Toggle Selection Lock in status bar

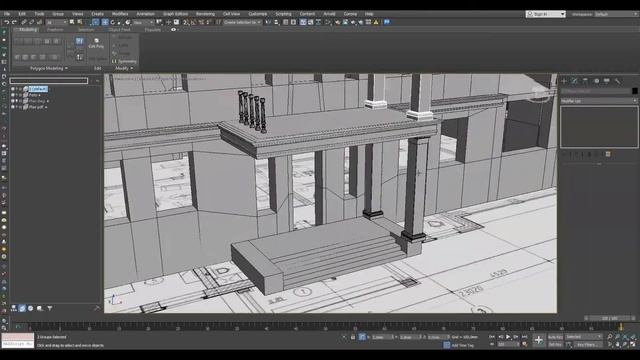tap(353, 337)
